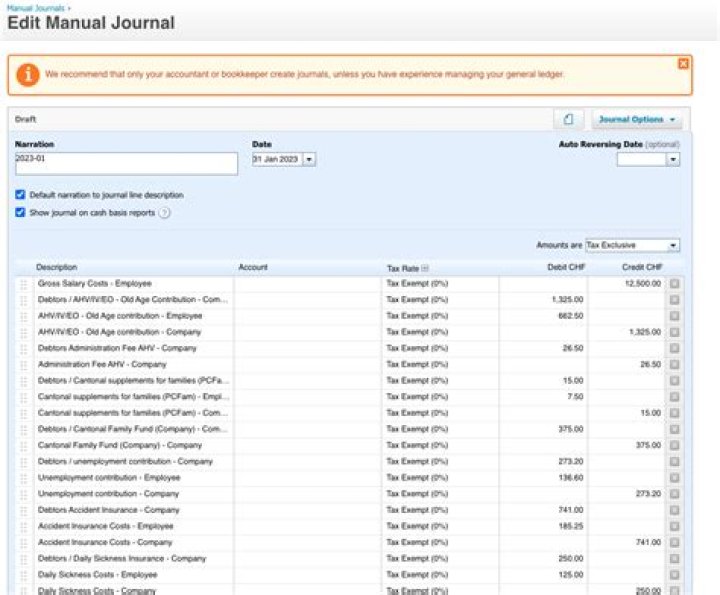The height and width of the screenshot is (595, 720).
Task: Grab drag handle of Unemployment contribution - Employee row
Action: (24, 478)
